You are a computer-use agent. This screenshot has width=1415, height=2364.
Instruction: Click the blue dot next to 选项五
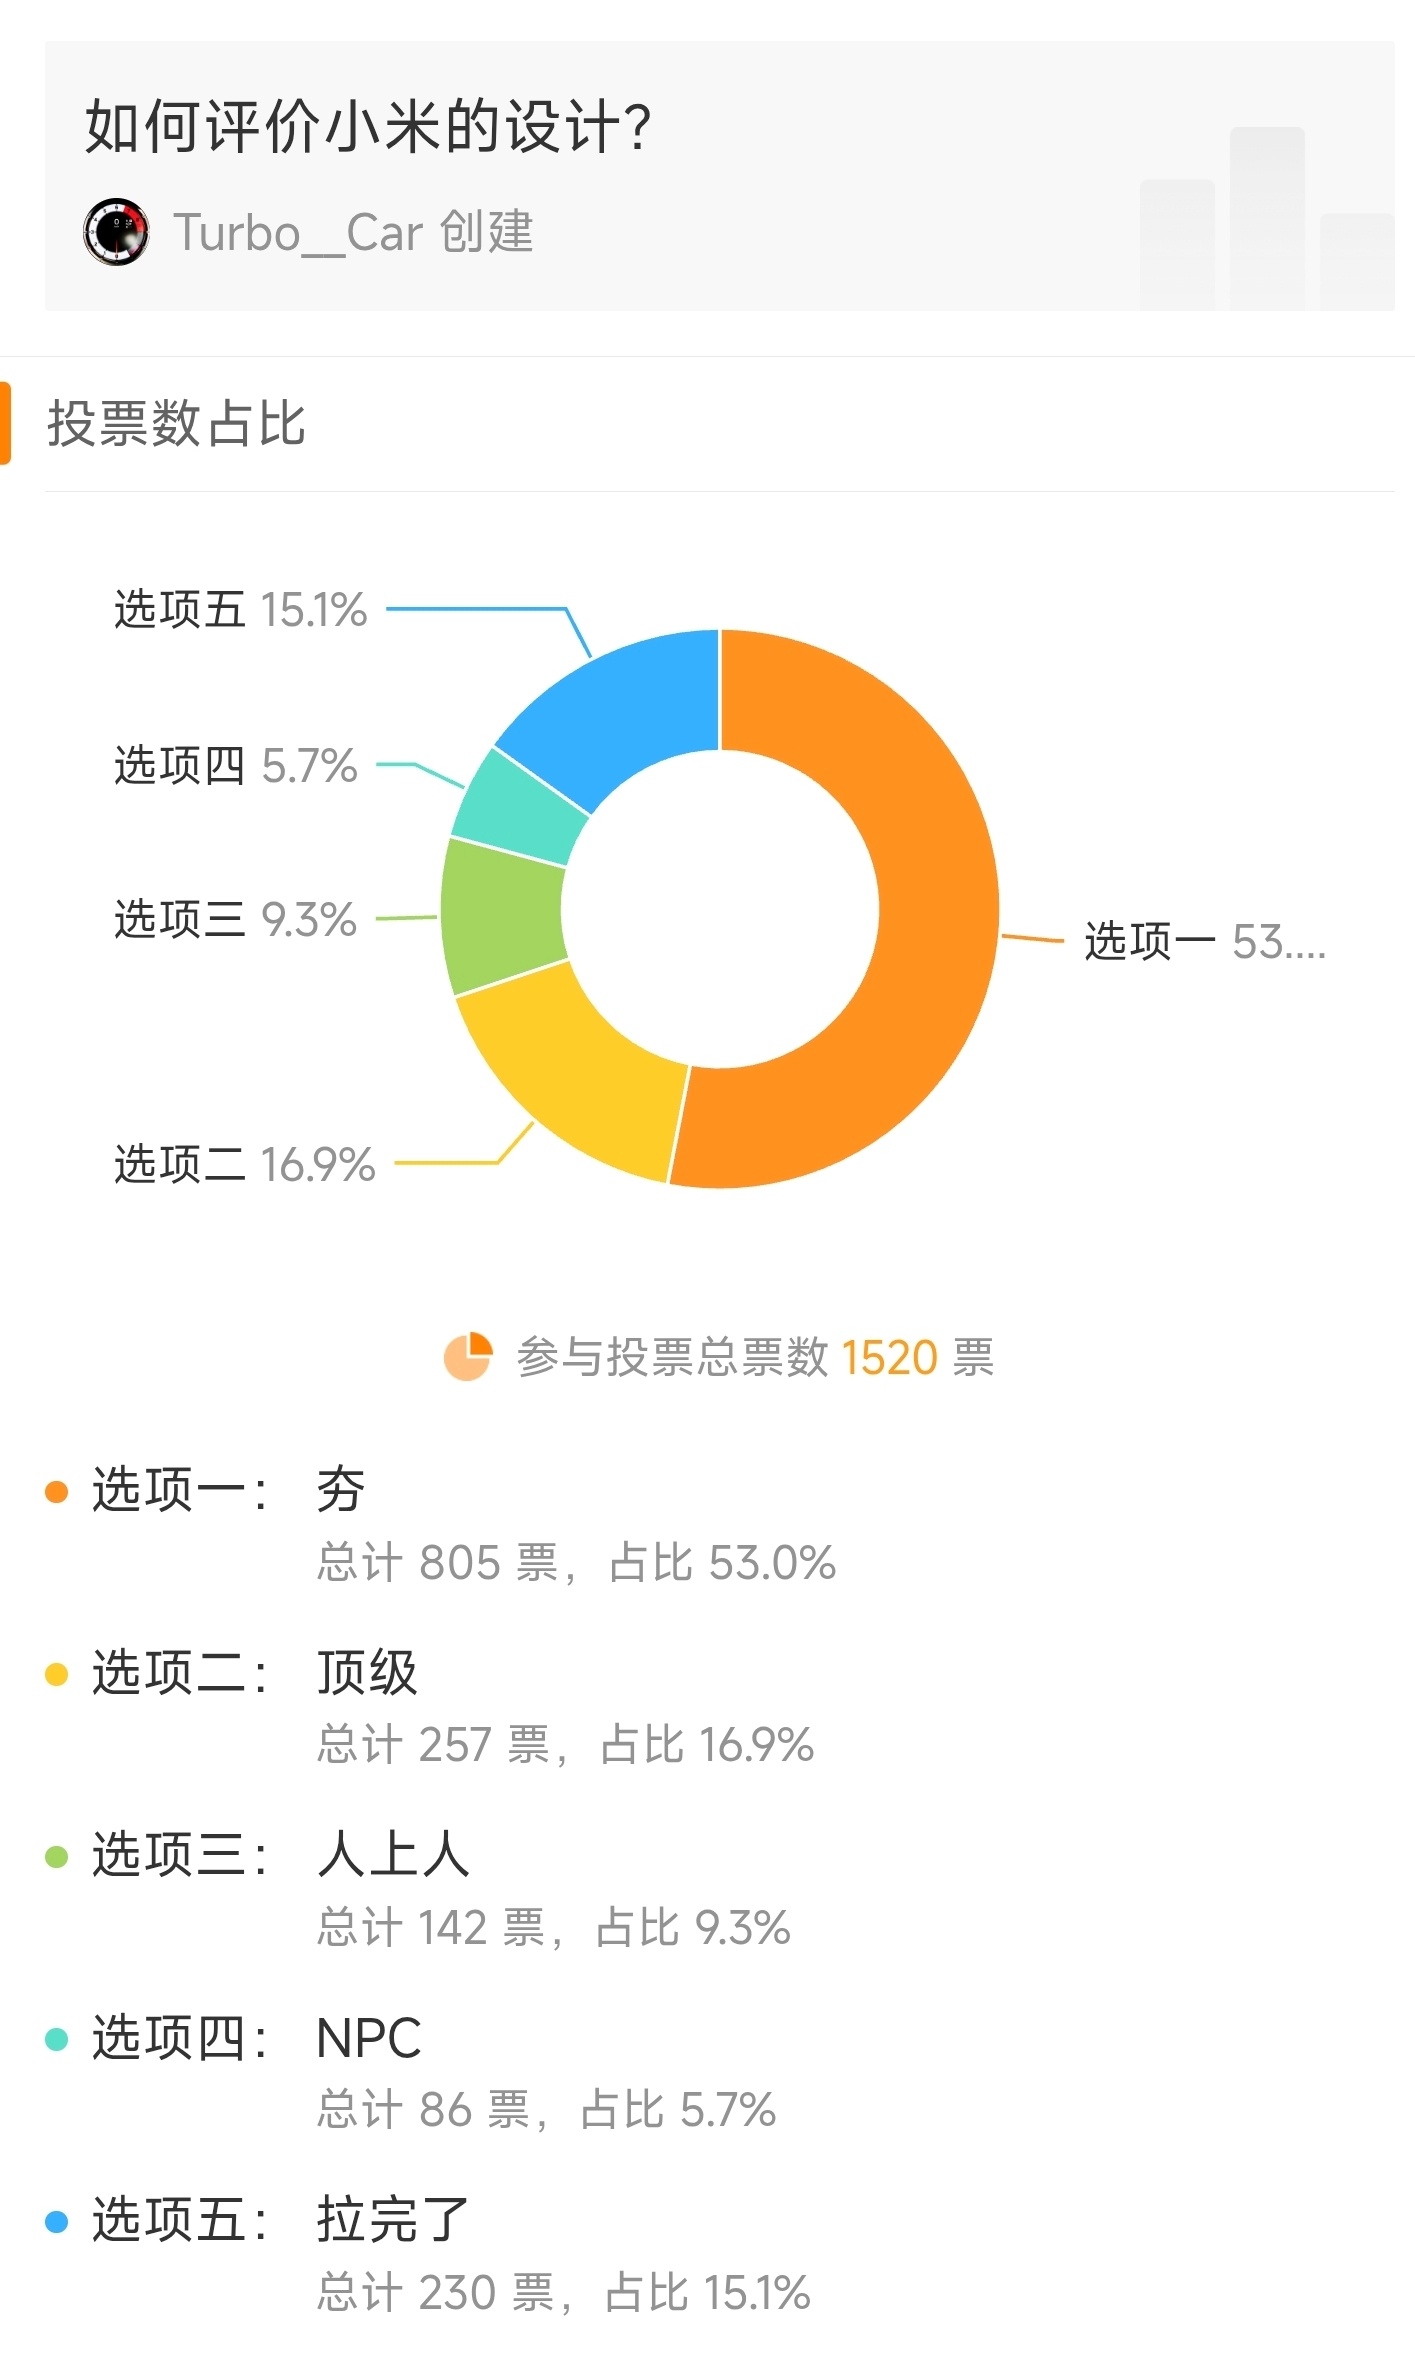tap(56, 2222)
